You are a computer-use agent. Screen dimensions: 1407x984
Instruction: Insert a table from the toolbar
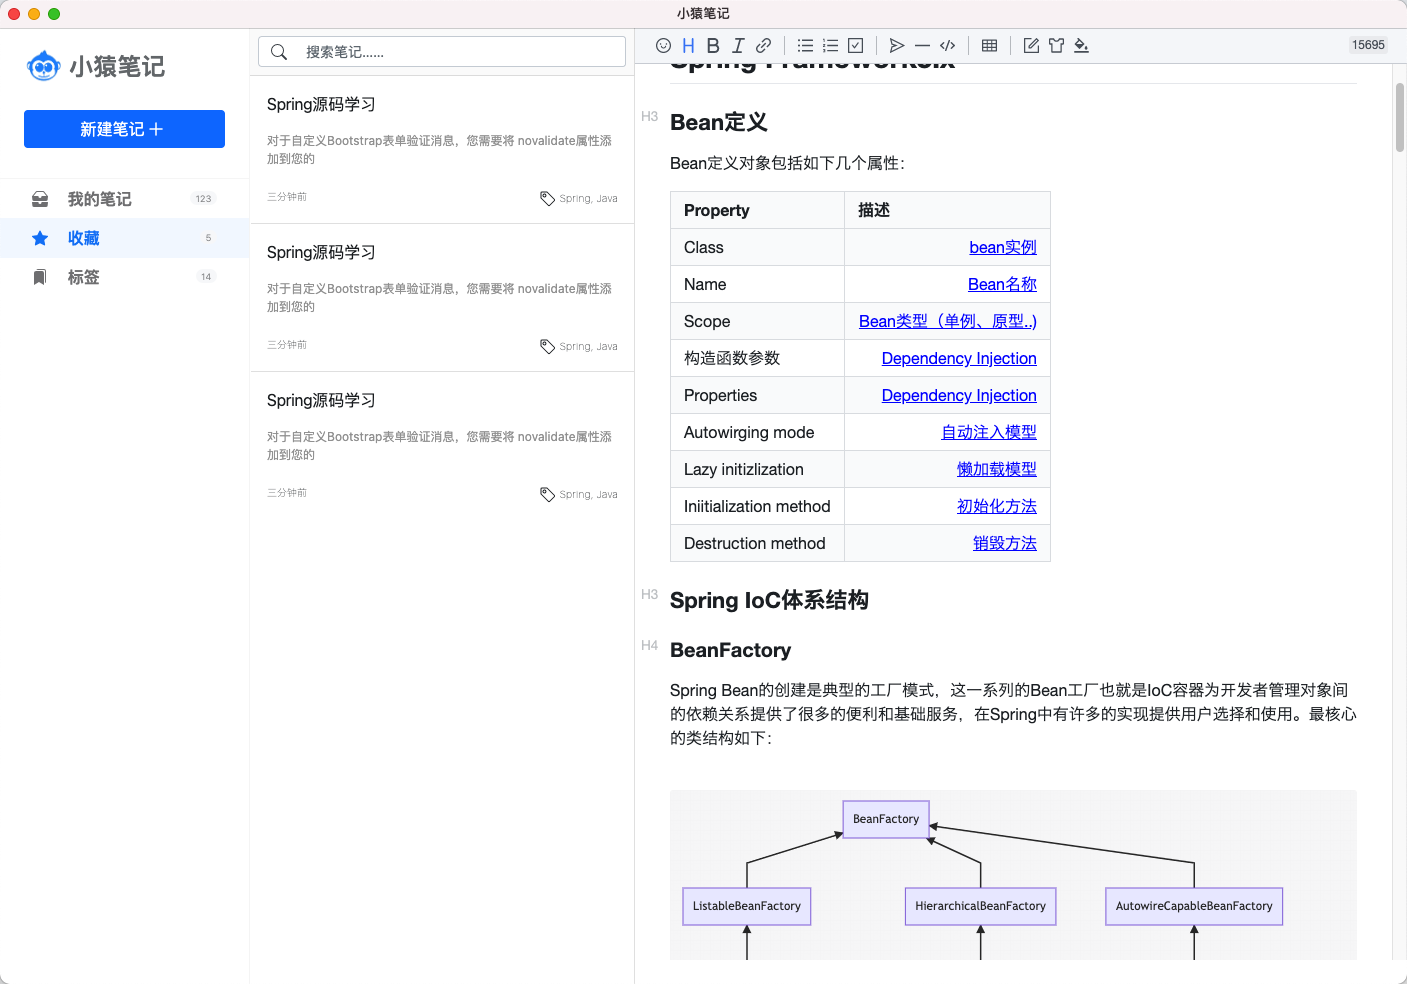(x=989, y=45)
